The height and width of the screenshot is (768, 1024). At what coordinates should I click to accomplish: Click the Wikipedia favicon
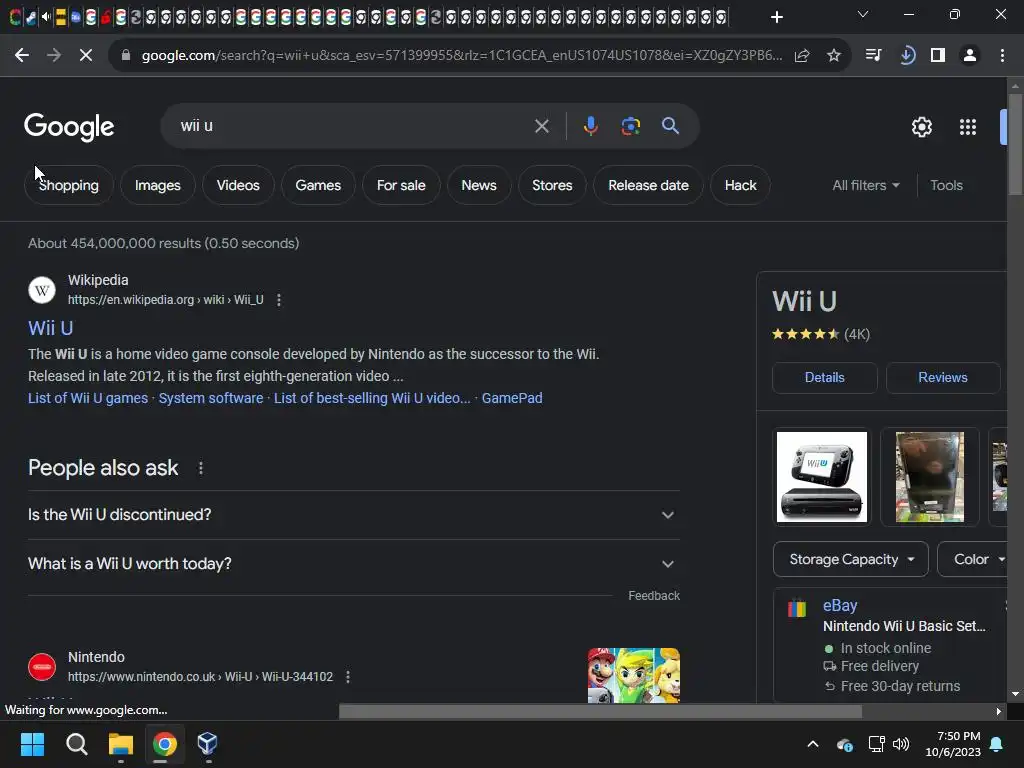click(x=42, y=290)
